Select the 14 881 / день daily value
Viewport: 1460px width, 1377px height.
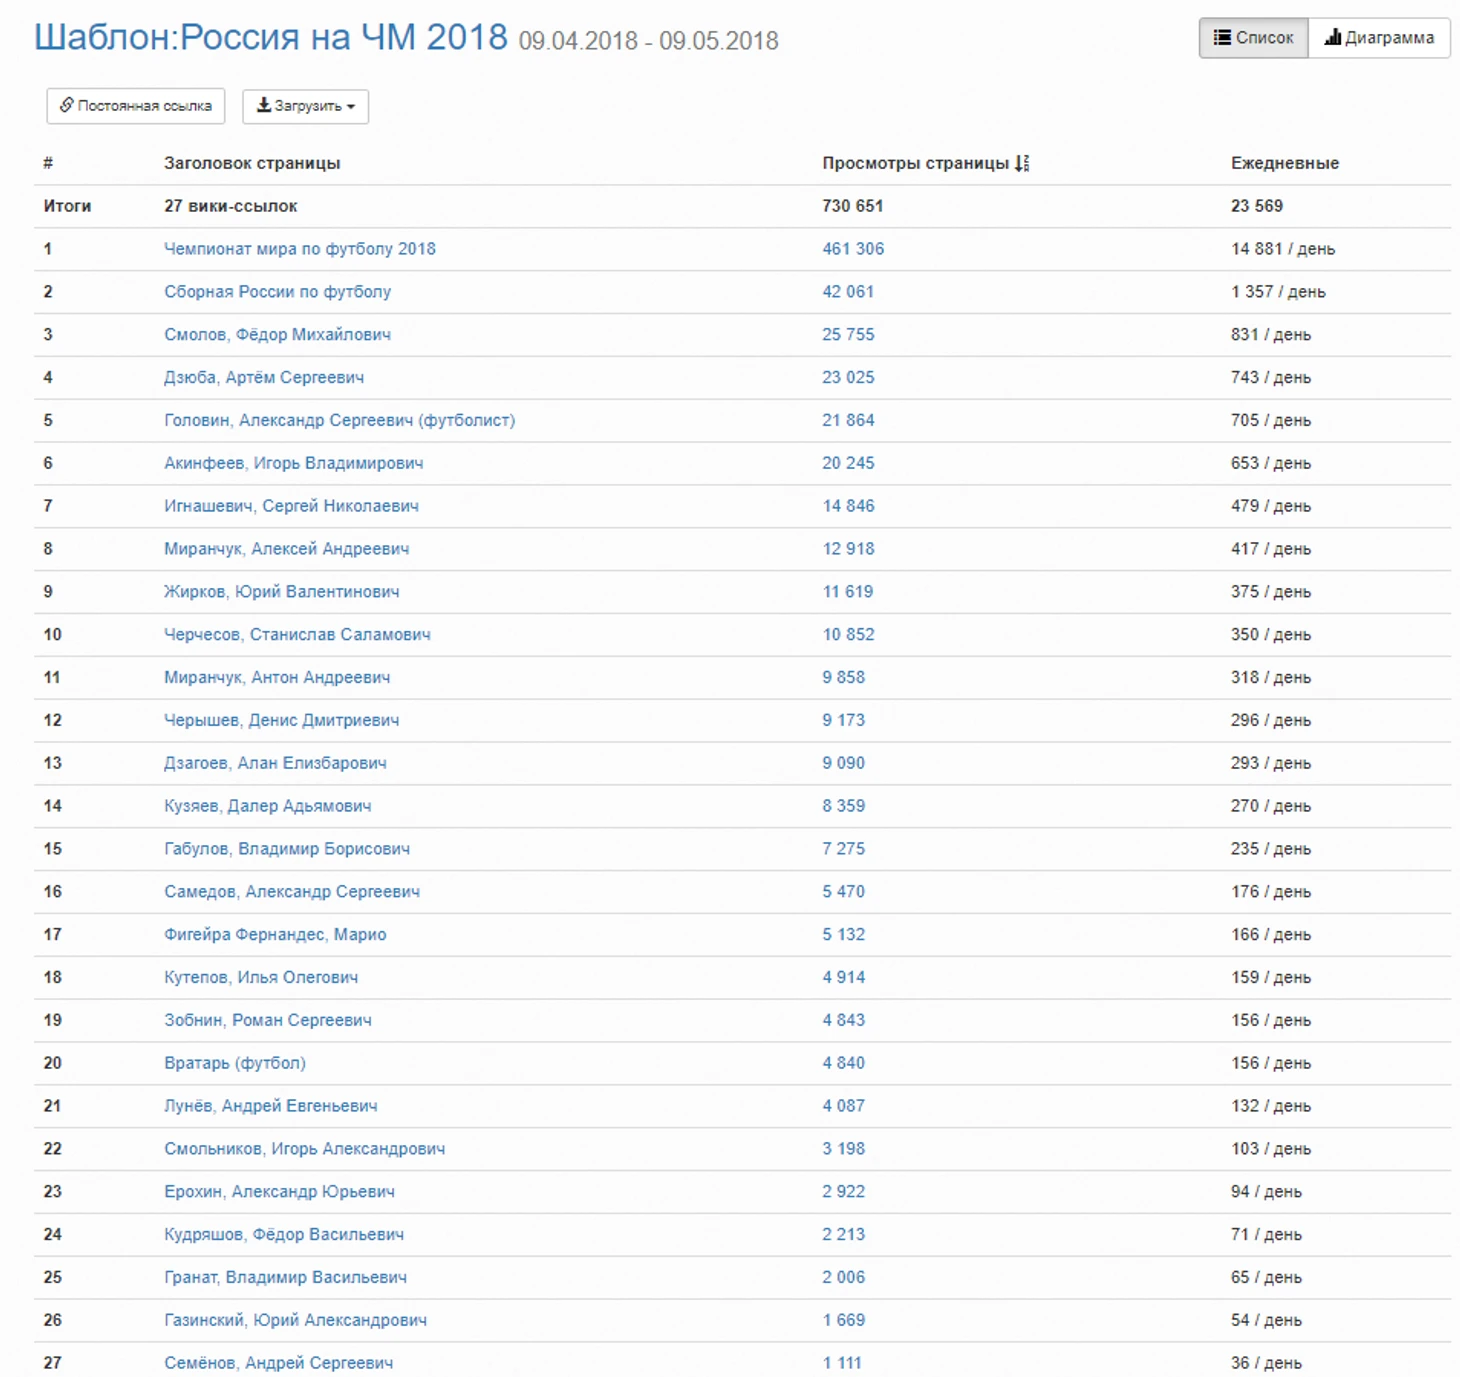pos(1282,249)
